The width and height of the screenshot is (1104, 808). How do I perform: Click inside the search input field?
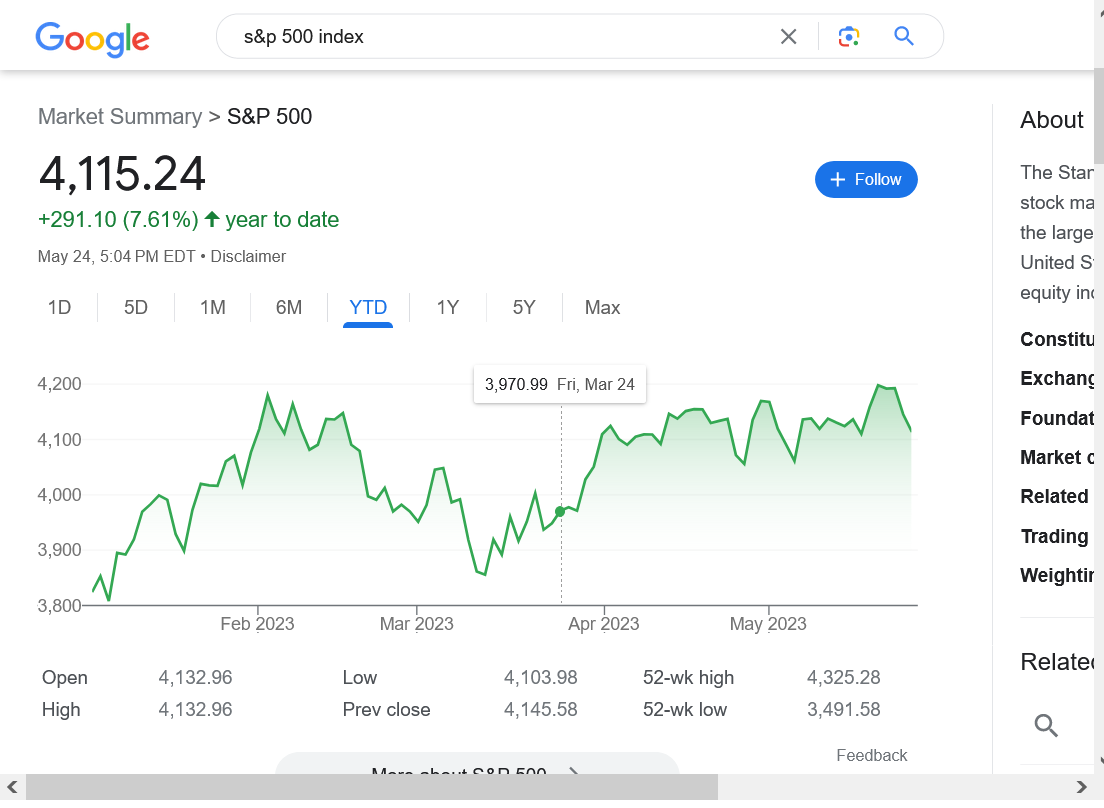coord(500,37)
